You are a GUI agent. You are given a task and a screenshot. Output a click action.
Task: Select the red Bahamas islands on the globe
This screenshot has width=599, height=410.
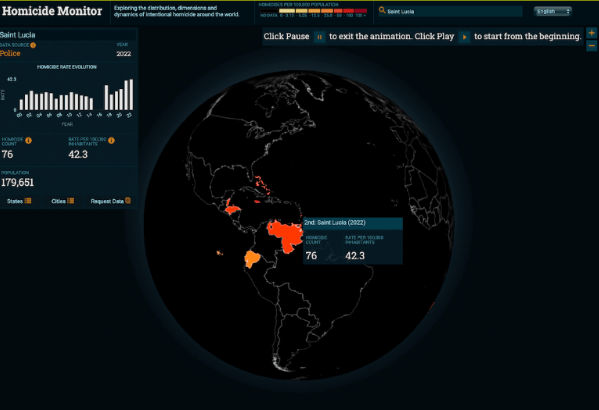pos(262,185)
